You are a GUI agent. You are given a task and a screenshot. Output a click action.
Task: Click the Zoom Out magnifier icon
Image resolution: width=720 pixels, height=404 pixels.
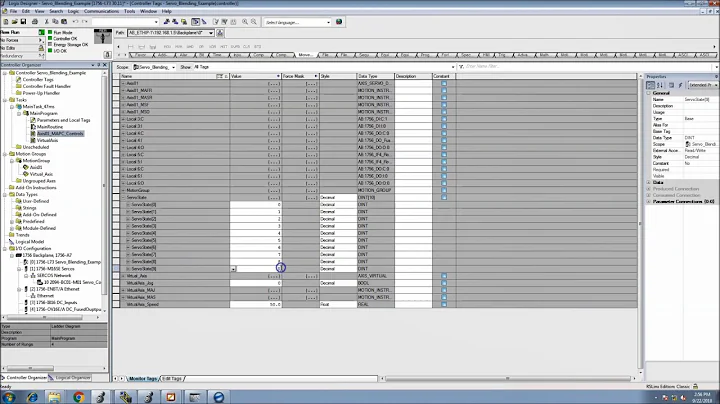pyautogui.click(x=253, y=22)
